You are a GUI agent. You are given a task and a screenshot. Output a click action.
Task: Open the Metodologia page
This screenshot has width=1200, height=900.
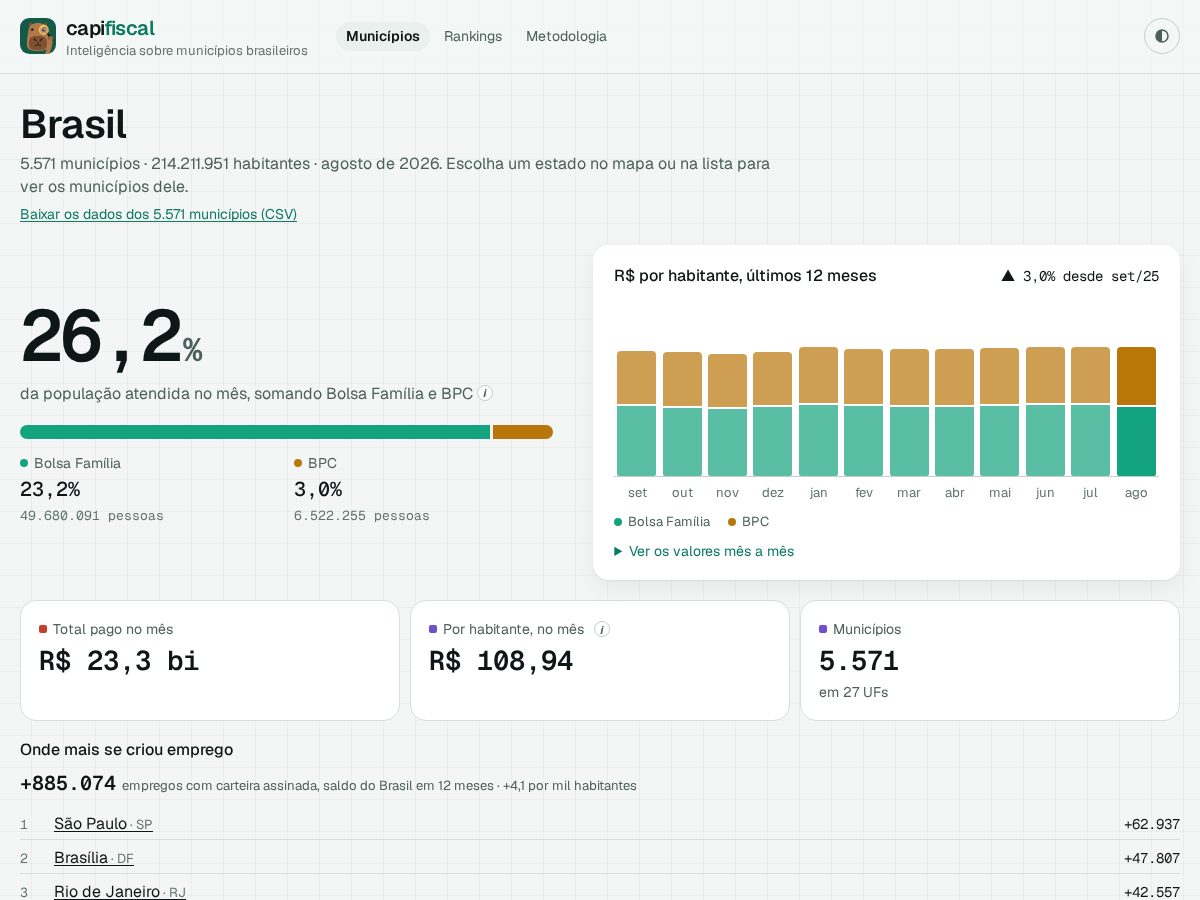(566, 36)
